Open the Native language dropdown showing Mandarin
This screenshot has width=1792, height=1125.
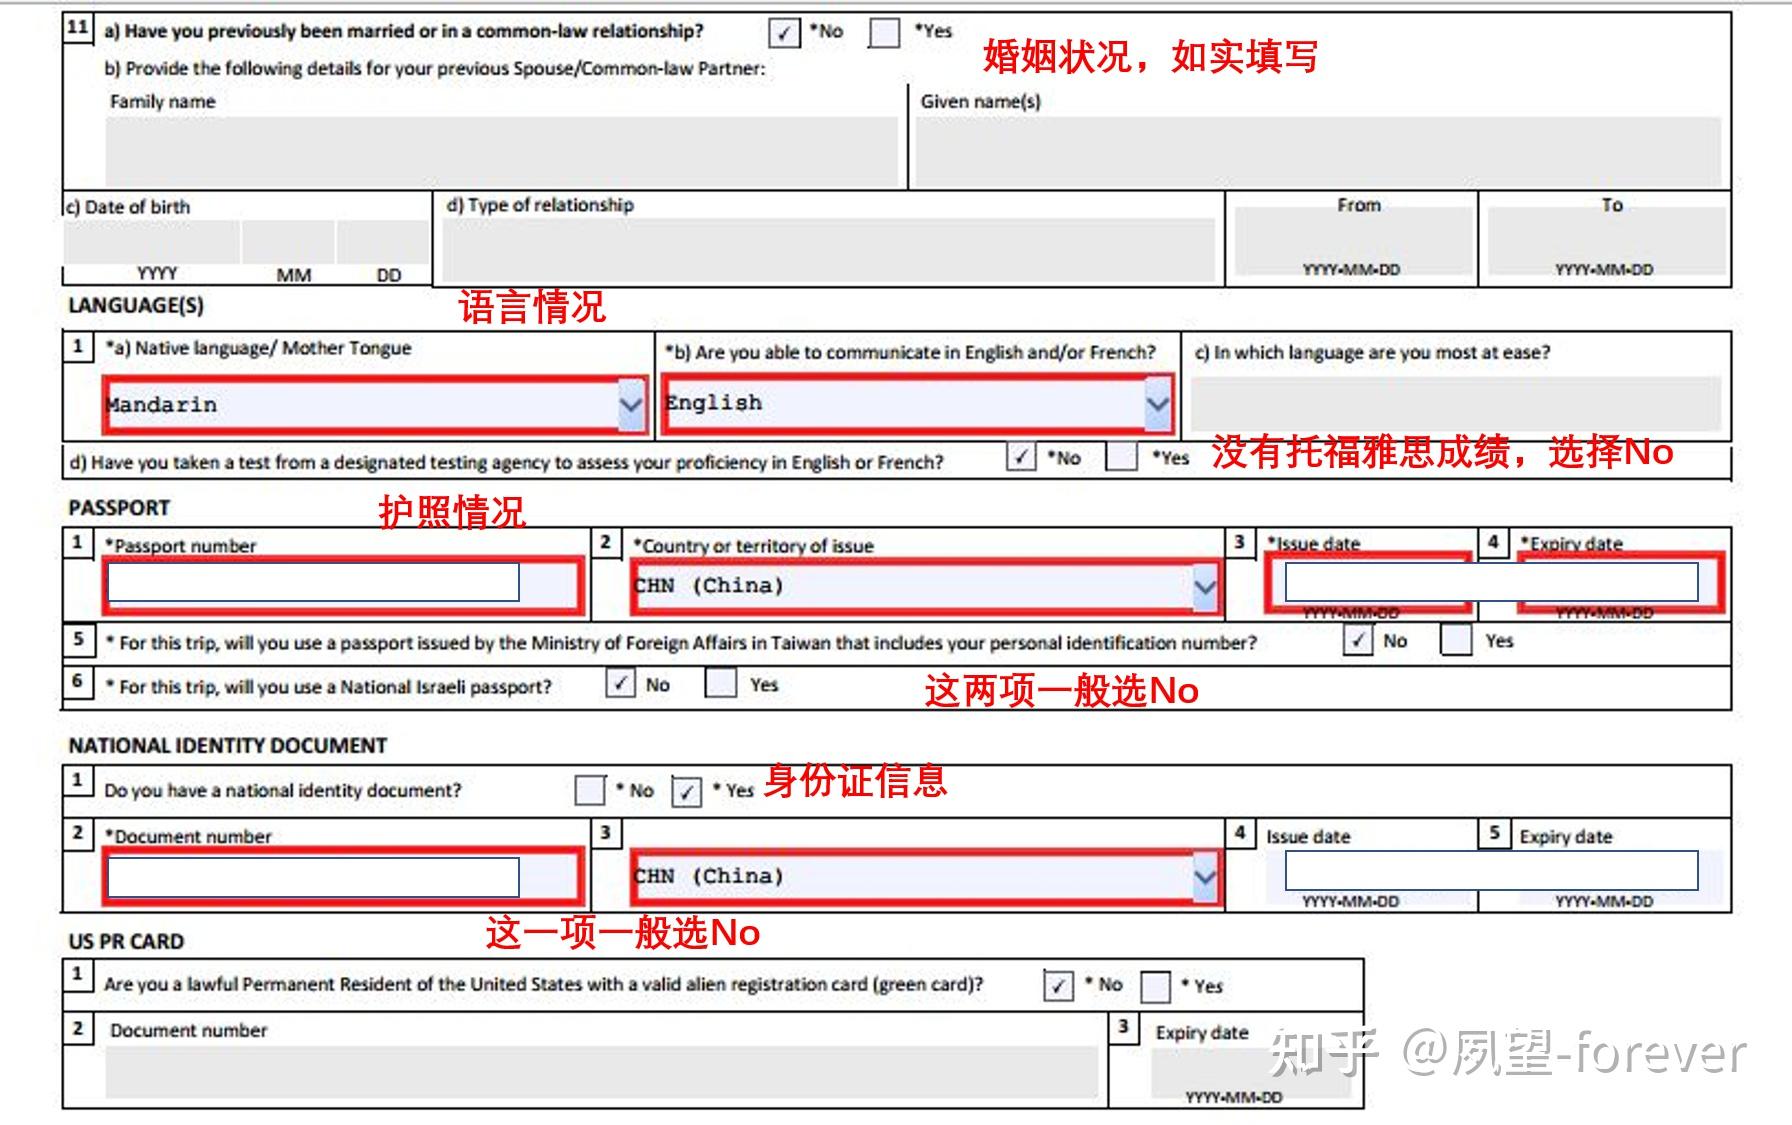pyautogui.click(x=632, y=403)
